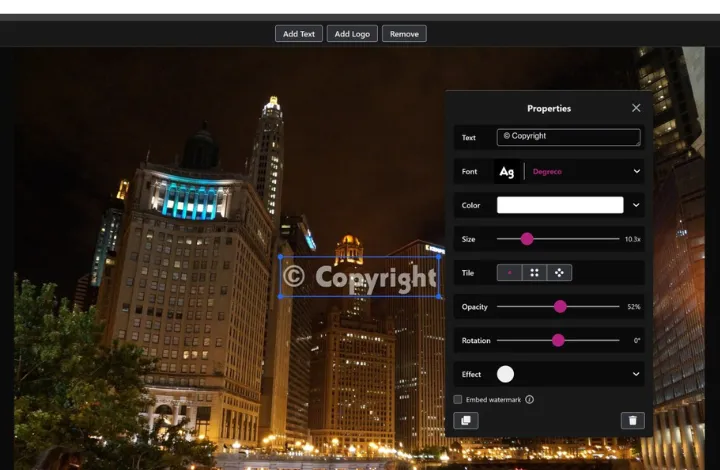Screen dimensions: 720x470
Task: Click the watermark Text input field
Action: 568,137
